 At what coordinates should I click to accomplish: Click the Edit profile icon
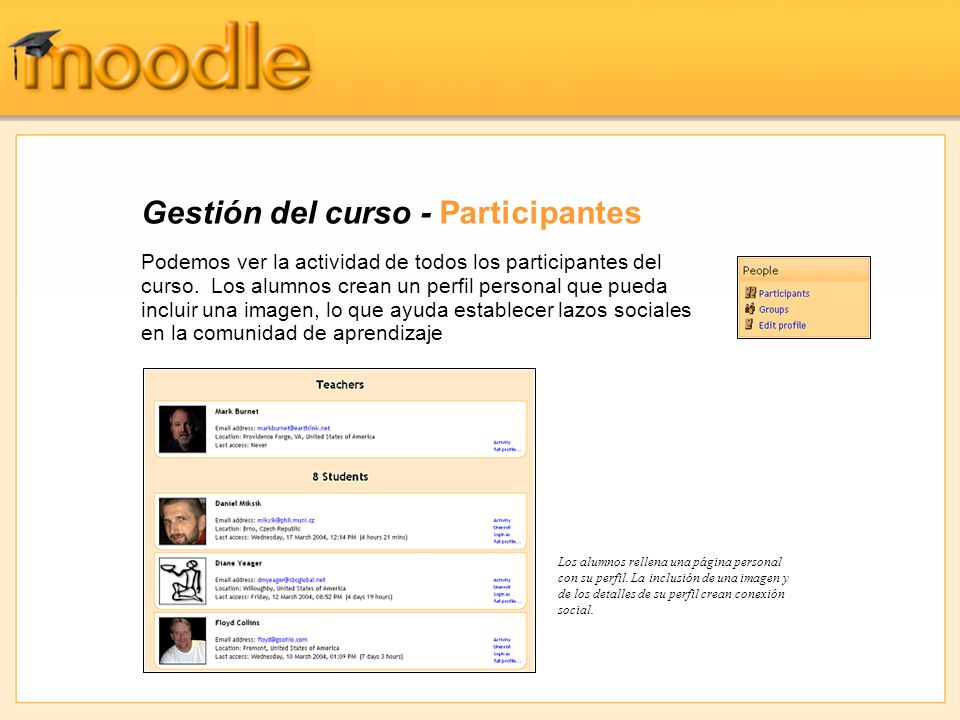pos(749,324)
